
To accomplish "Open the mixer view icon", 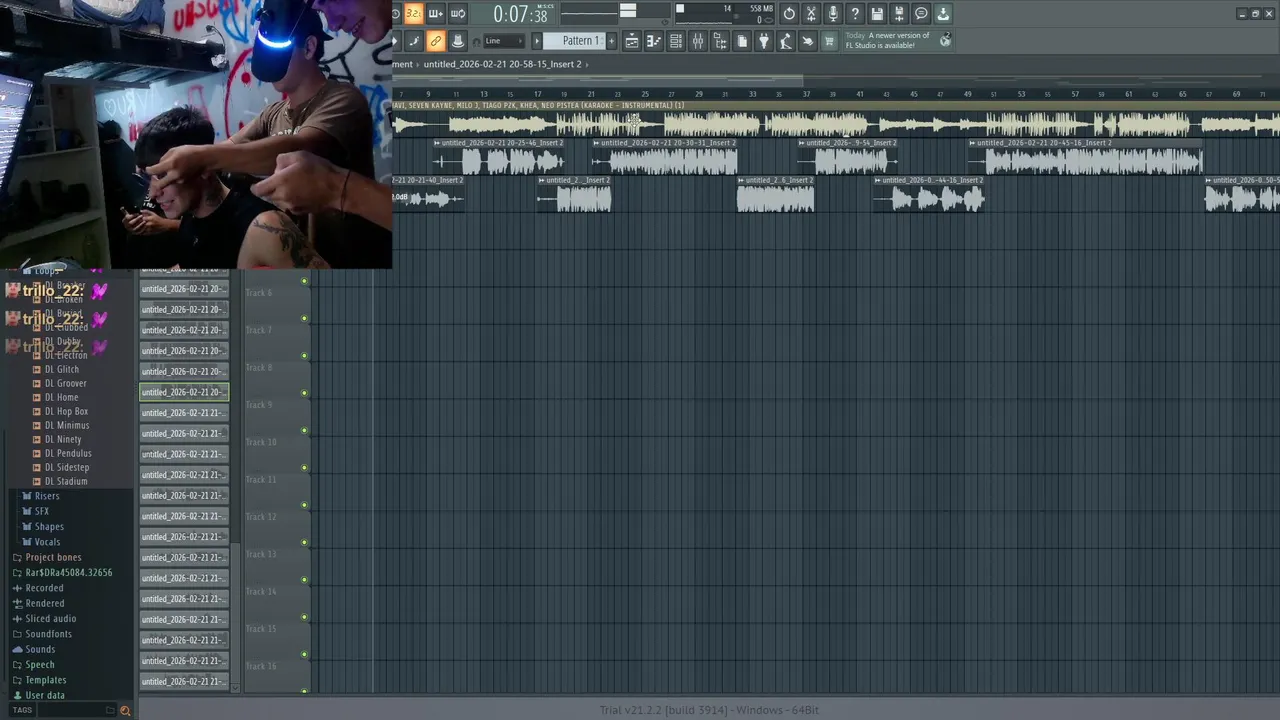I will click(x=698, y=41).
